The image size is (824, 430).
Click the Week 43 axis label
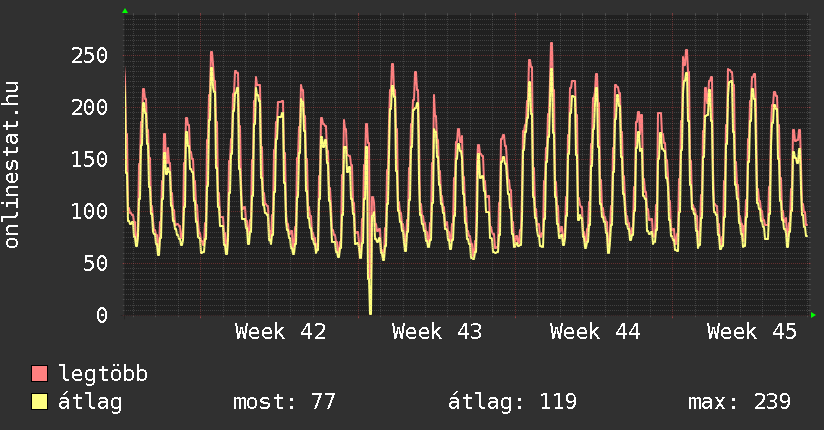[438, 332]
